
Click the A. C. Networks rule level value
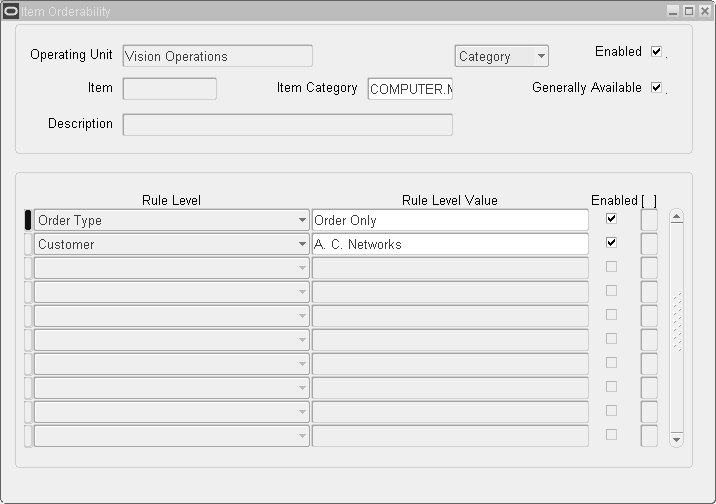(x=450, y=244)
